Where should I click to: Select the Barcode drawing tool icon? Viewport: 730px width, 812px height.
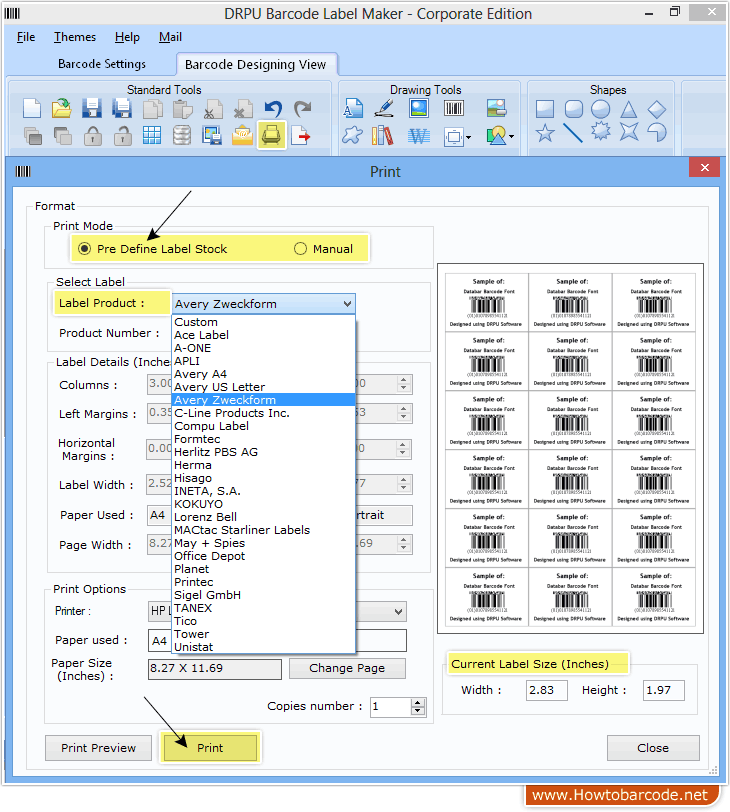(454, 108)
